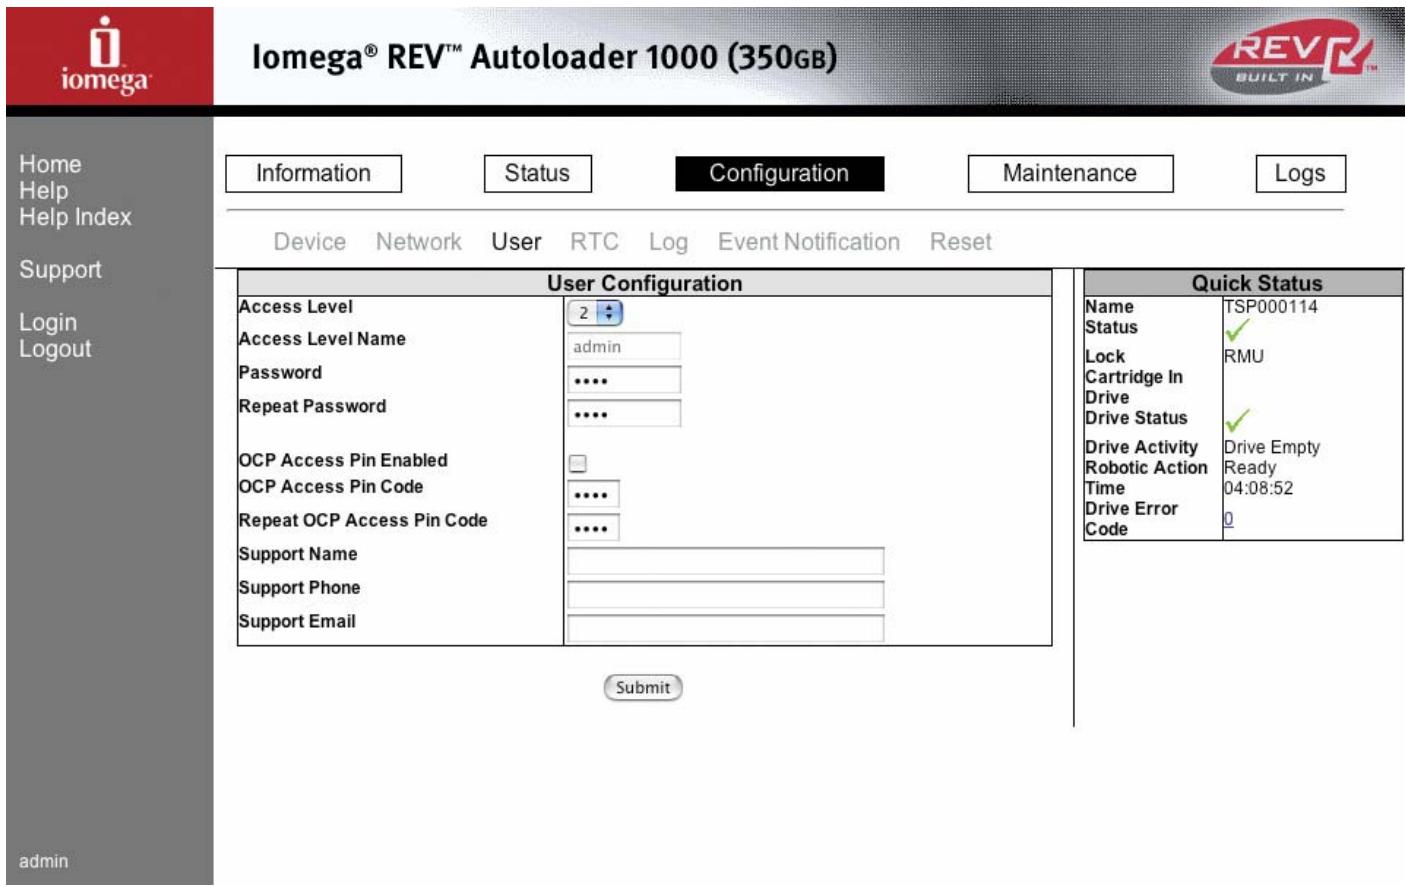1406x887 pixels.
Task: Open the Status tab
Action: coord(537,173)
